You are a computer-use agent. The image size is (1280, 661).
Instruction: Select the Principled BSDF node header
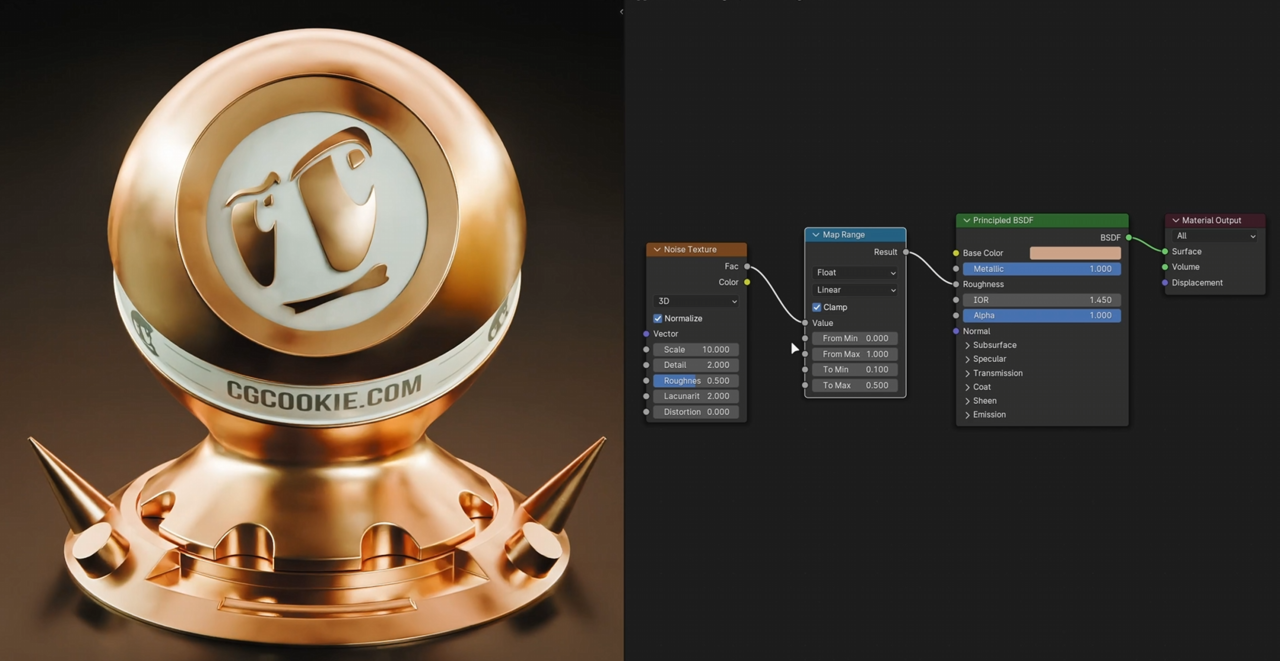pyautogui.click(x=1042, y=220)
